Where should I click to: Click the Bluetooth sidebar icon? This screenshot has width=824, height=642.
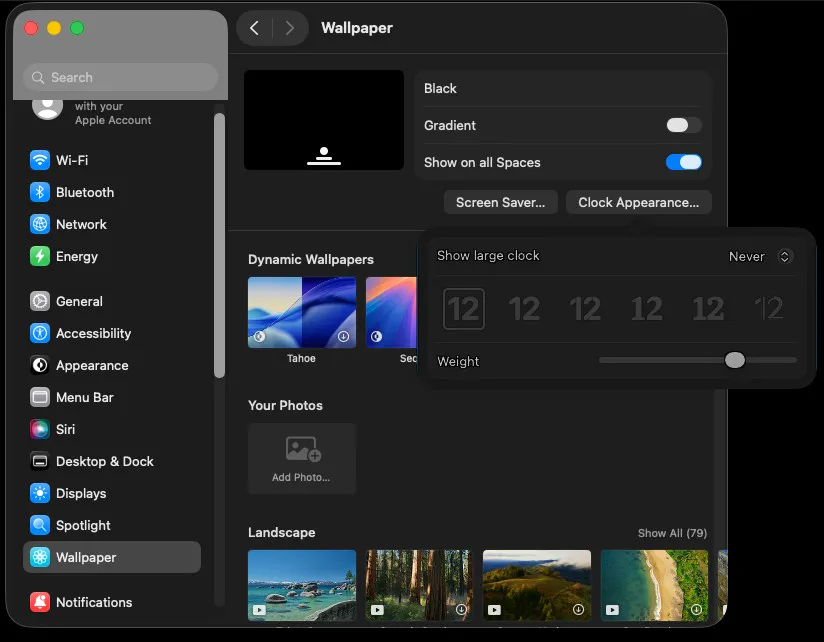click(40, 192)
